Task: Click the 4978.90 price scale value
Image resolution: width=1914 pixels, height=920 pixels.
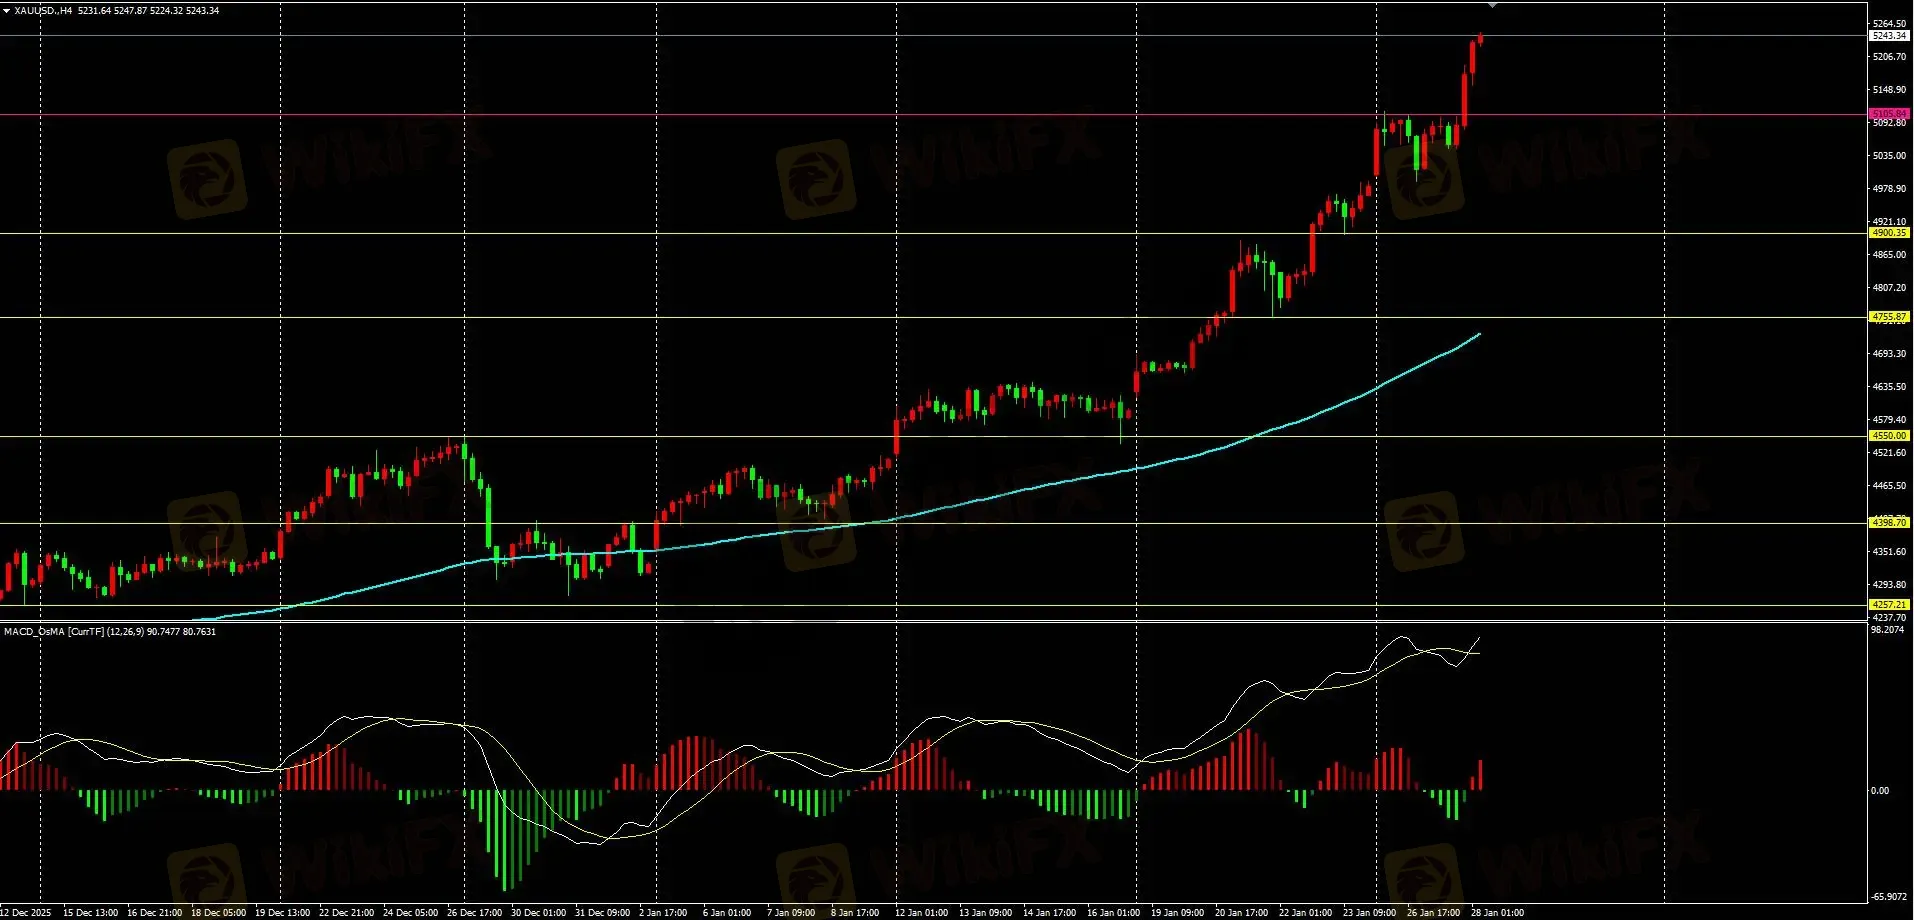Action: [1889, 189]
